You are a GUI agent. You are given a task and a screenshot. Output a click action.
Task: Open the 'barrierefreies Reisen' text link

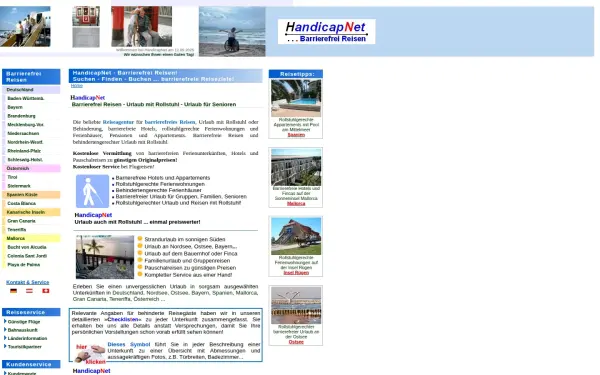(x=170, y=122)
